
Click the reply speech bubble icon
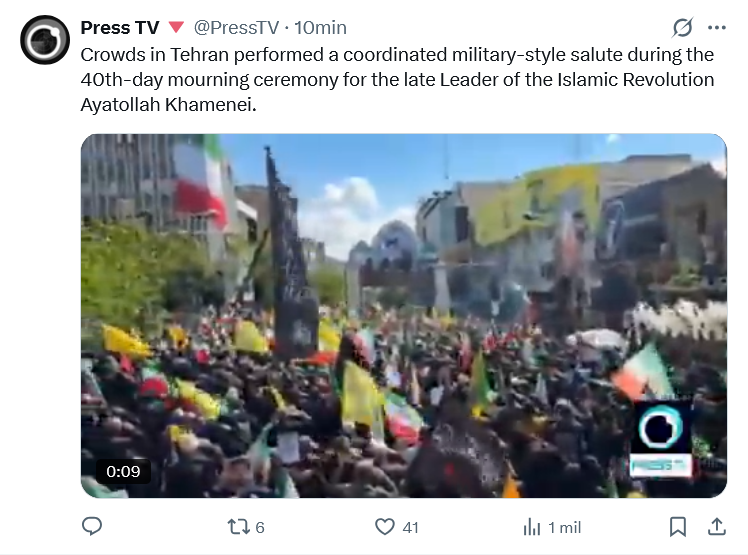coord(92,526)
